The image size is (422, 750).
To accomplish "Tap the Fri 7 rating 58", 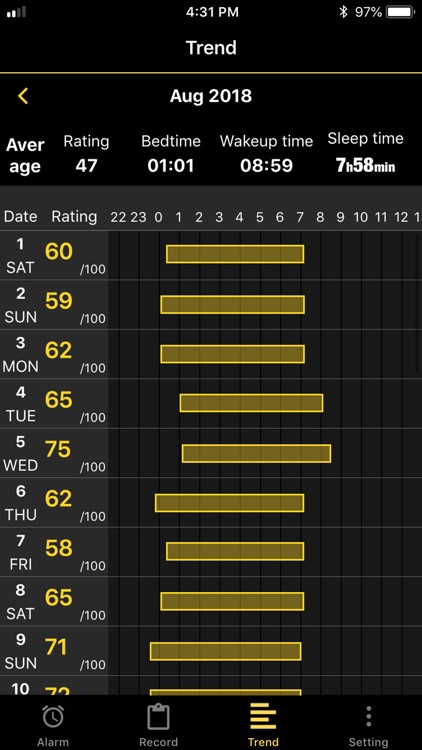I will tap(58, 548).
